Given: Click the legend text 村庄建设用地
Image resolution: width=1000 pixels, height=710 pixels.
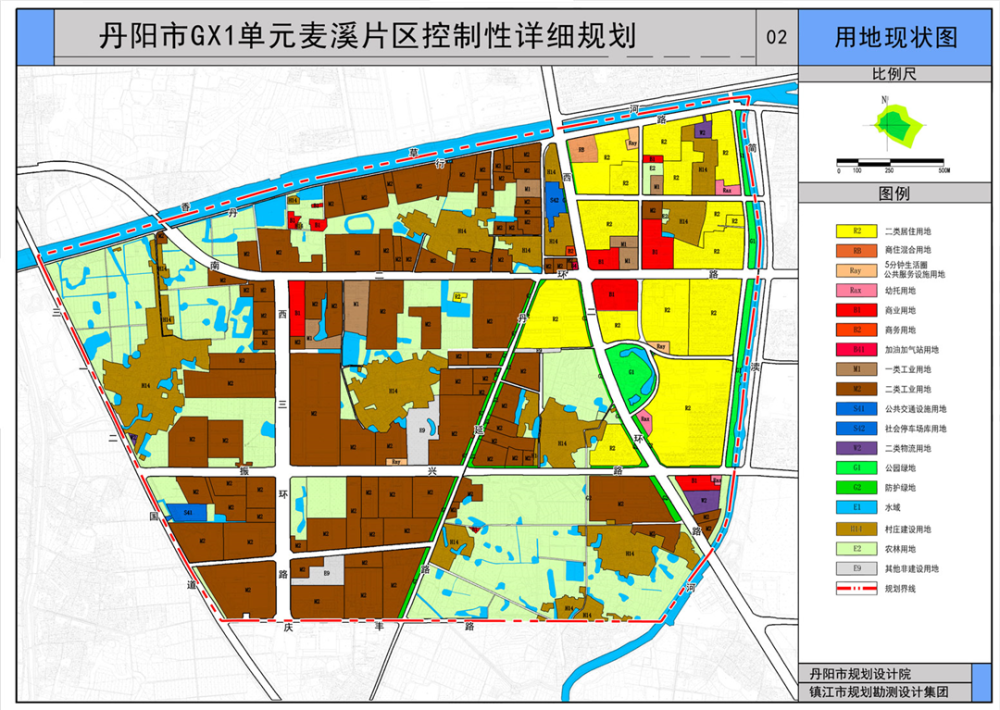Looking at the screenshot, I should tap(908, 529).
